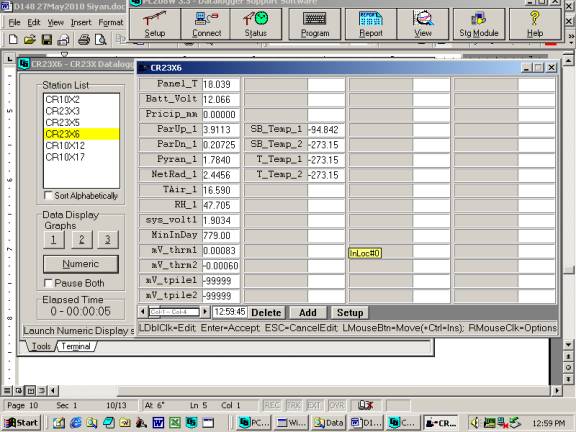
Task: Open Word File menu
Action: pyautogui.click(x=14, y=23)
